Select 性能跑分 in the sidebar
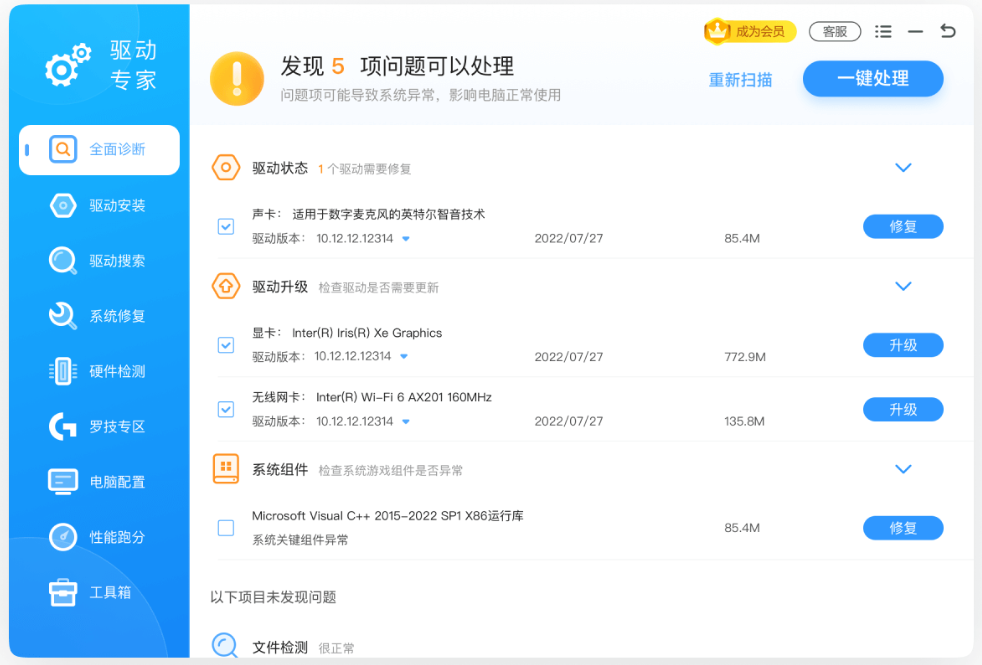This screenshot has height=665, width=982. 100,537
